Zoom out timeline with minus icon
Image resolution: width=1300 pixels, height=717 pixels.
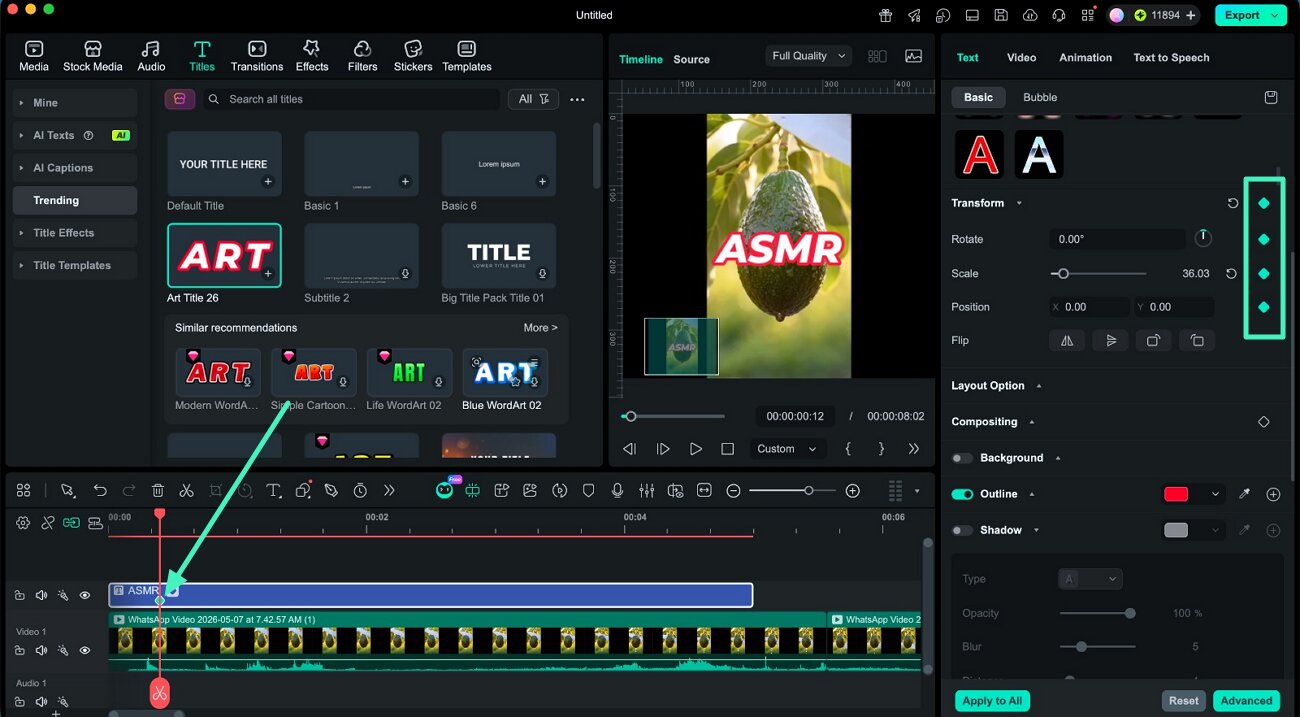point(733,490)
